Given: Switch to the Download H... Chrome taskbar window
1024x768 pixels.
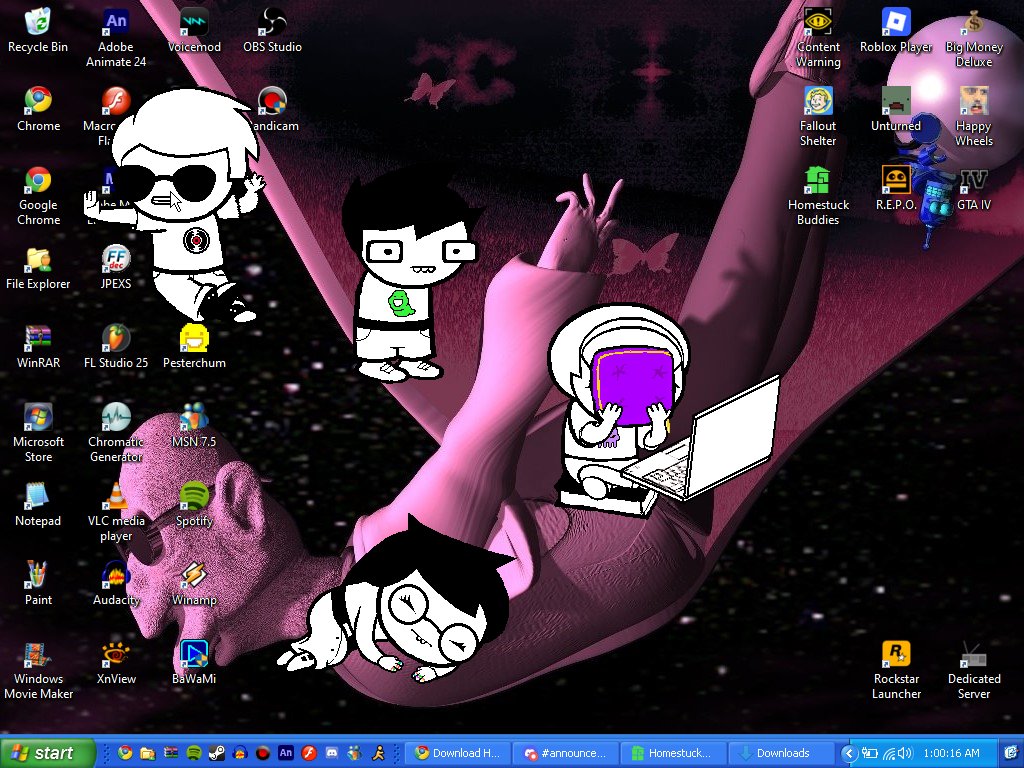Looking at the screenshot, I should 458,753.
